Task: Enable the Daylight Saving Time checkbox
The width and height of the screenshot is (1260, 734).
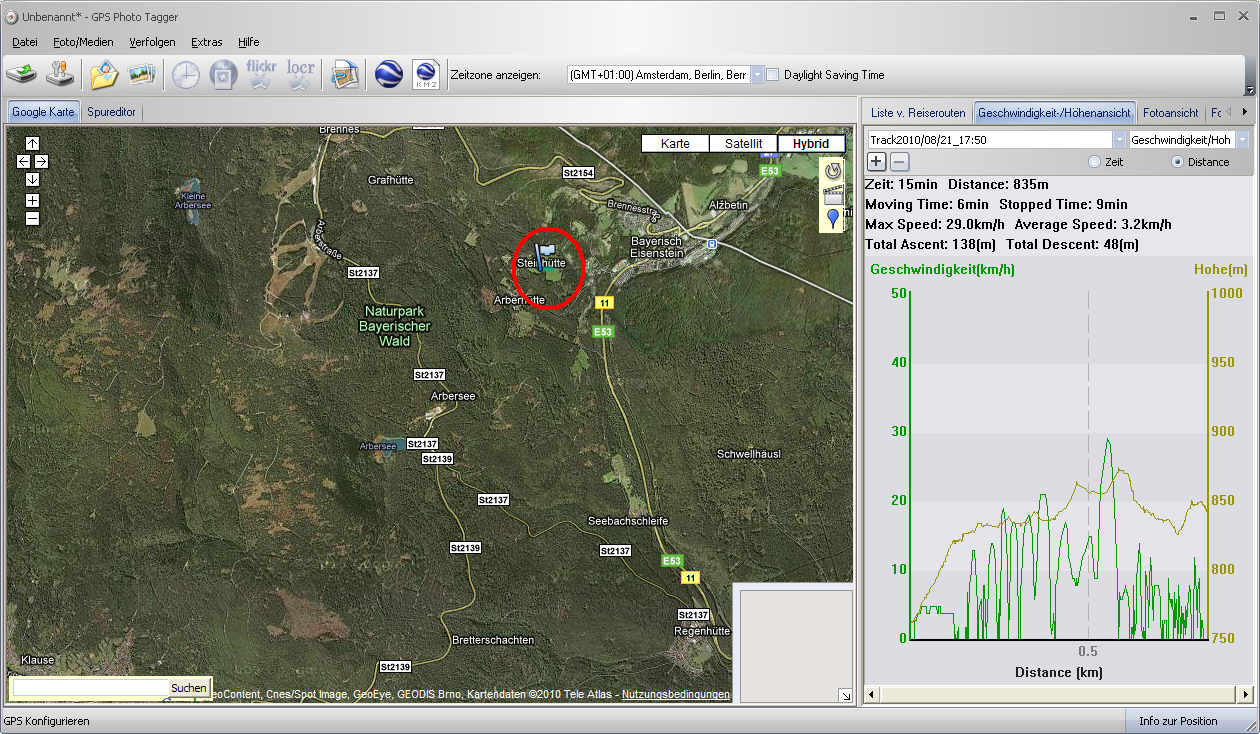Action: (x=772, y=75)
